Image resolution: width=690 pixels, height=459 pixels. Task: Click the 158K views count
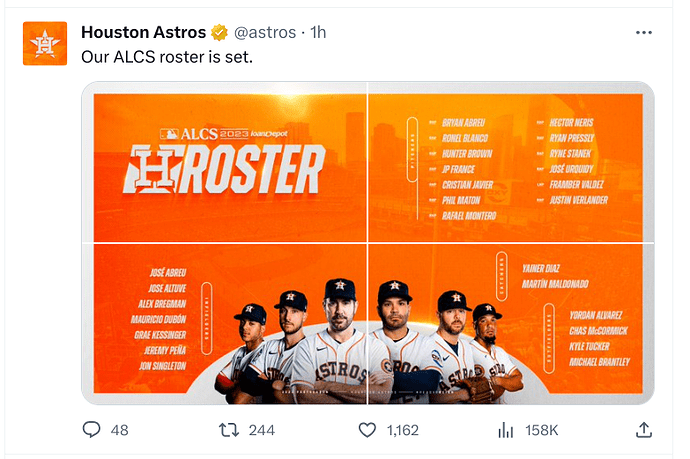tap(541, 430)
